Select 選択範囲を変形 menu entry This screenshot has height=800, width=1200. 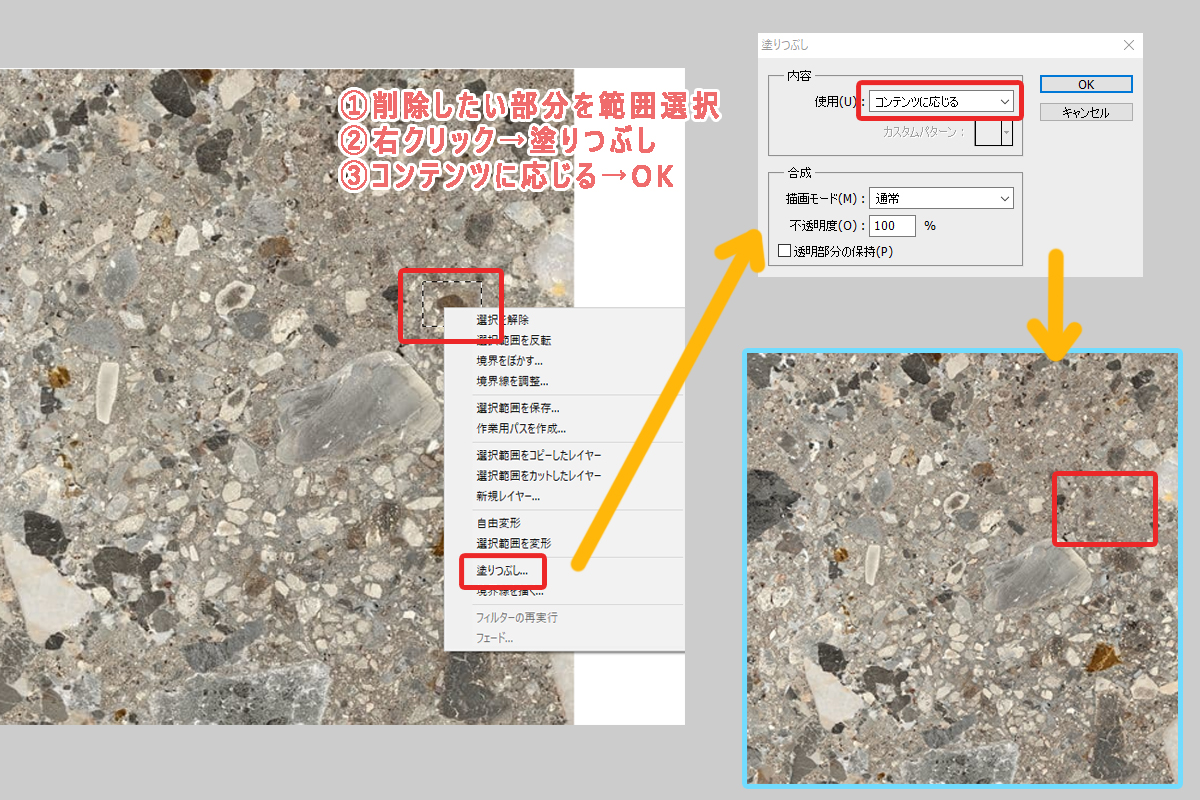(x=513, y=543)
